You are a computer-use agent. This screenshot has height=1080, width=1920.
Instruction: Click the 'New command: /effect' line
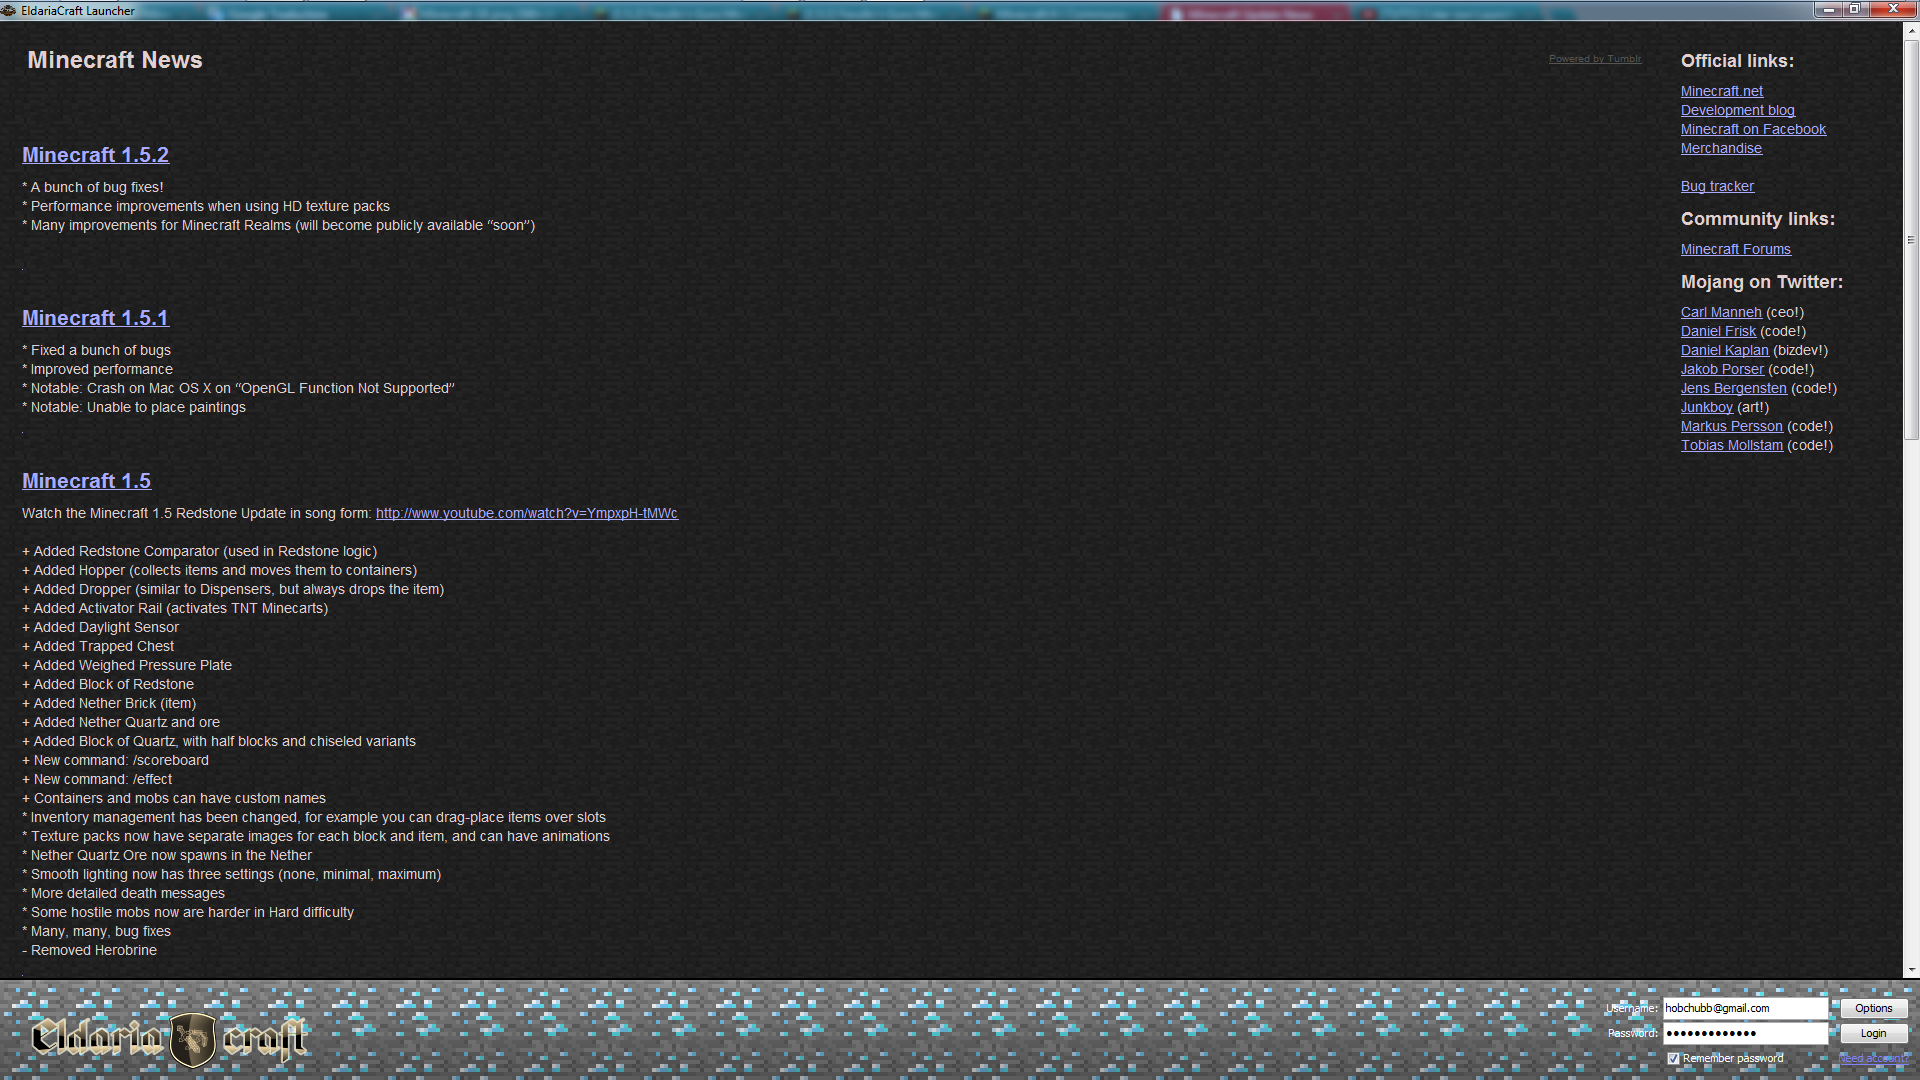(x=97, y=779)
